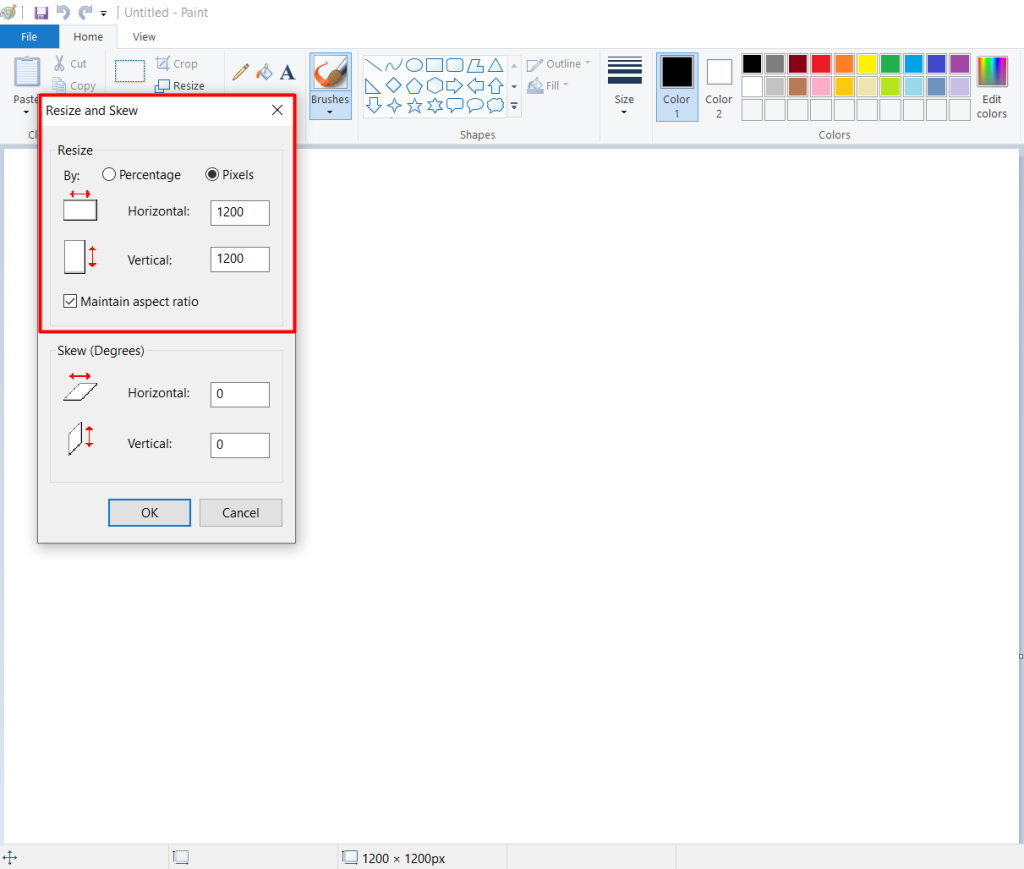
Task: Pick the Brushes tool icon
Action: 330,72
